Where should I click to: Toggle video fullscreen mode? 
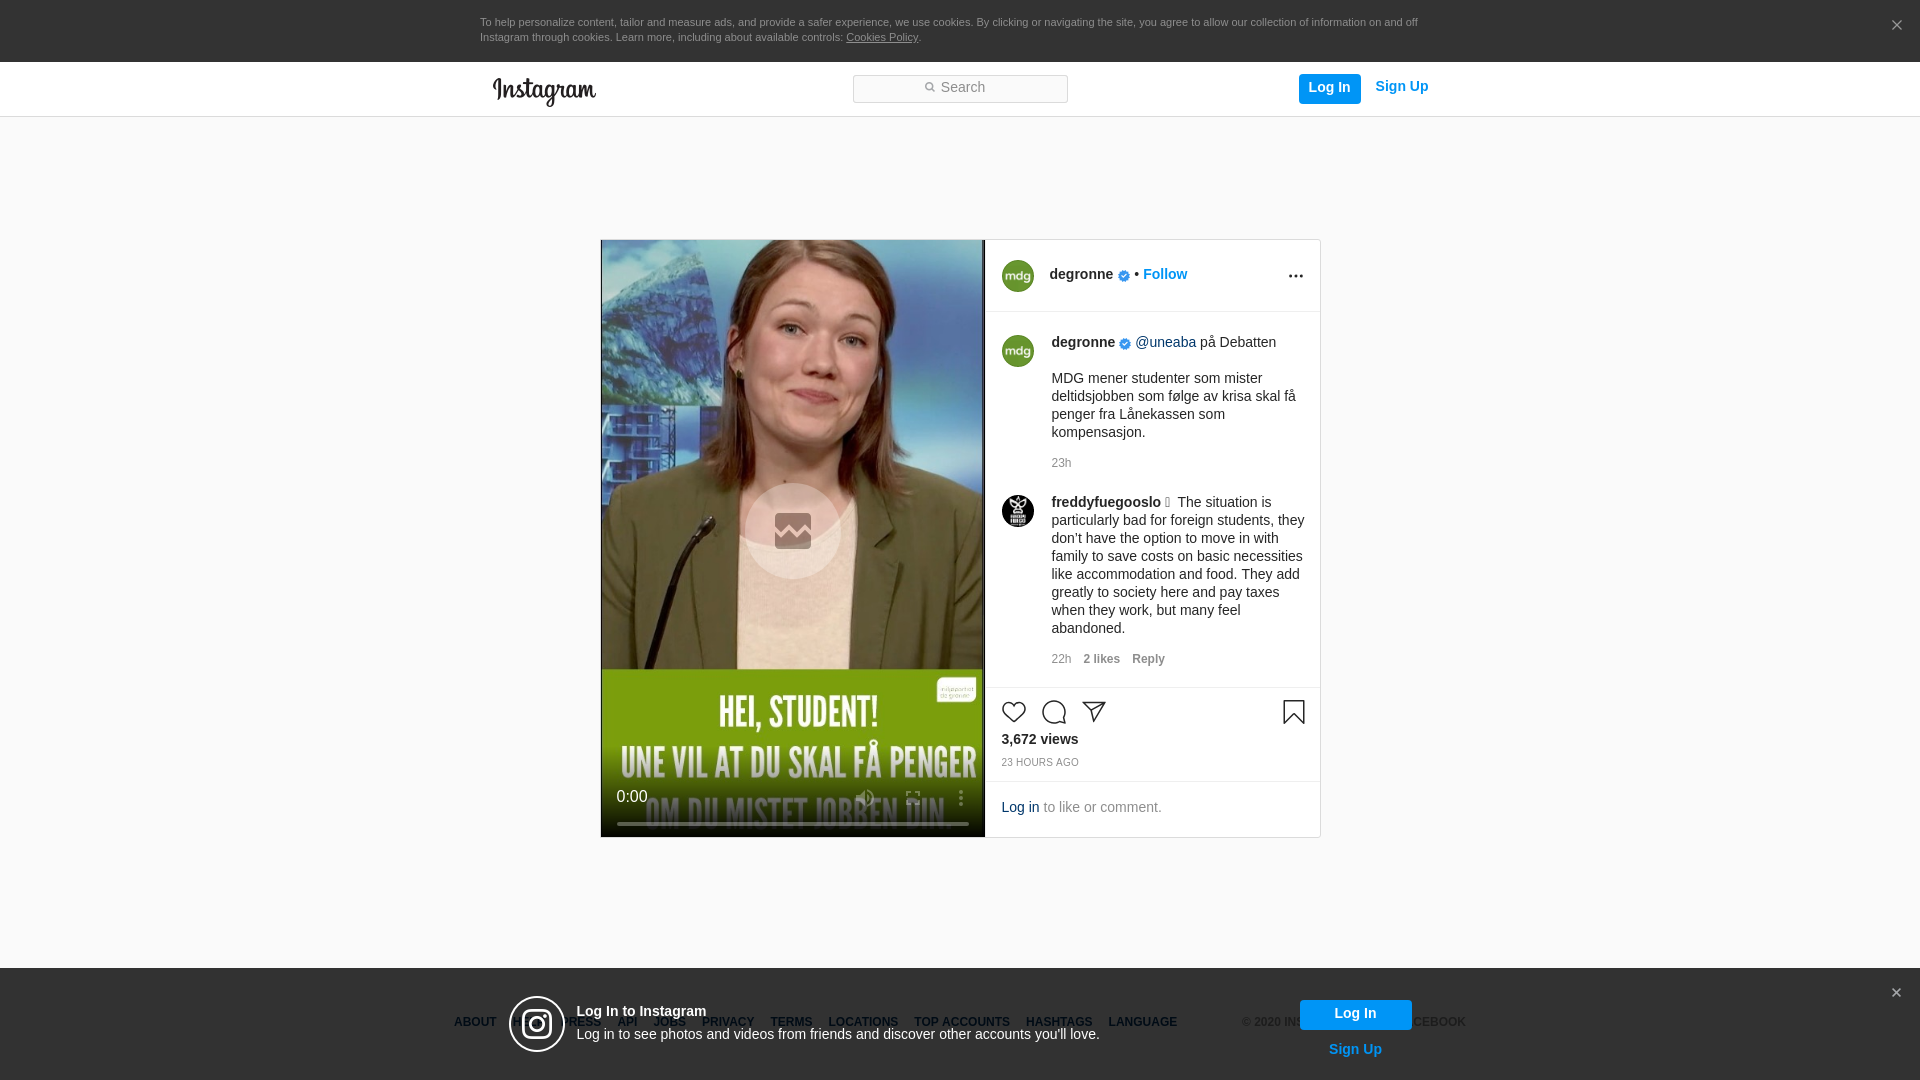click(913, 798)
